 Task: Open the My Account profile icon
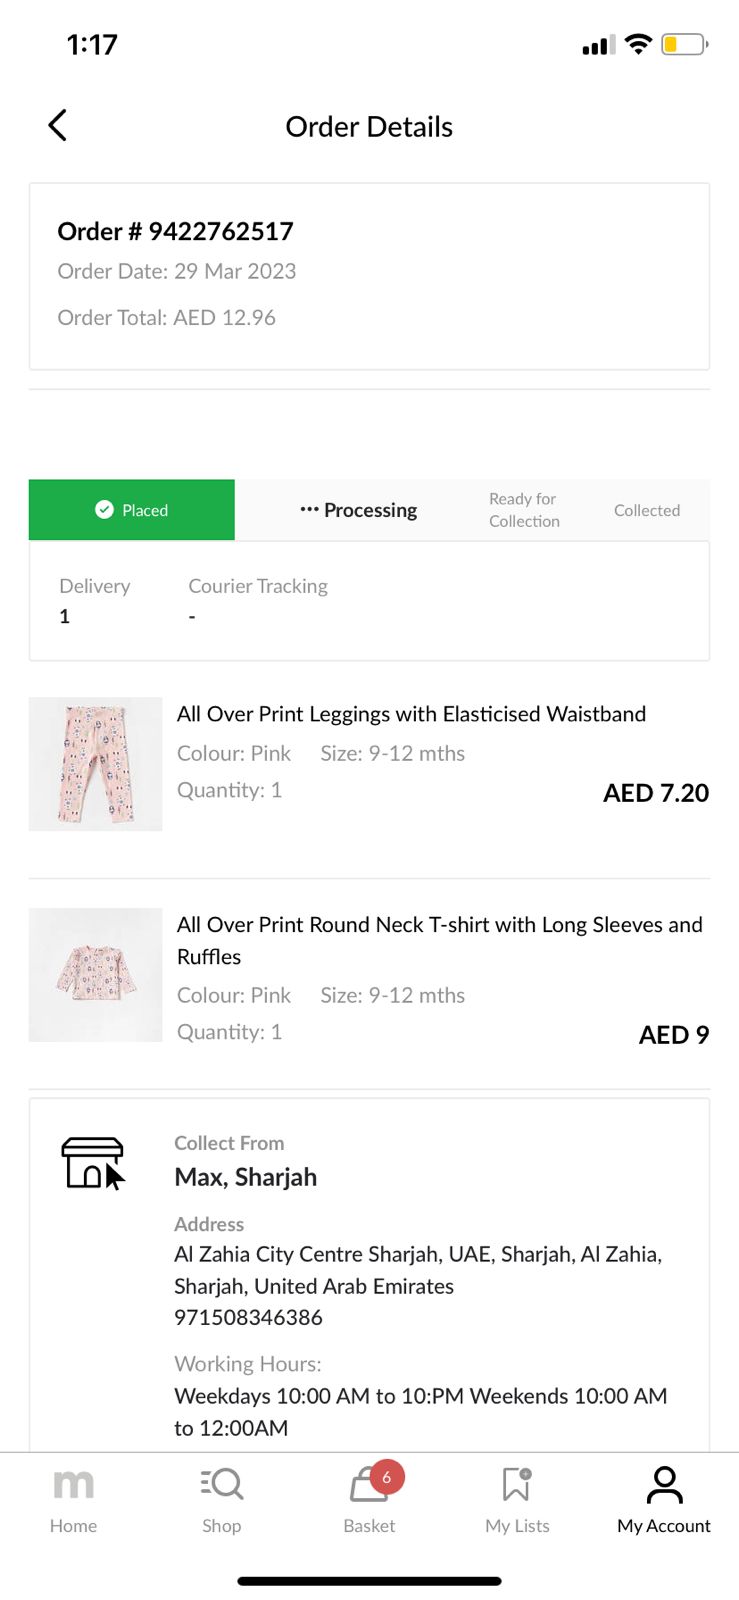pos(664,1485)
